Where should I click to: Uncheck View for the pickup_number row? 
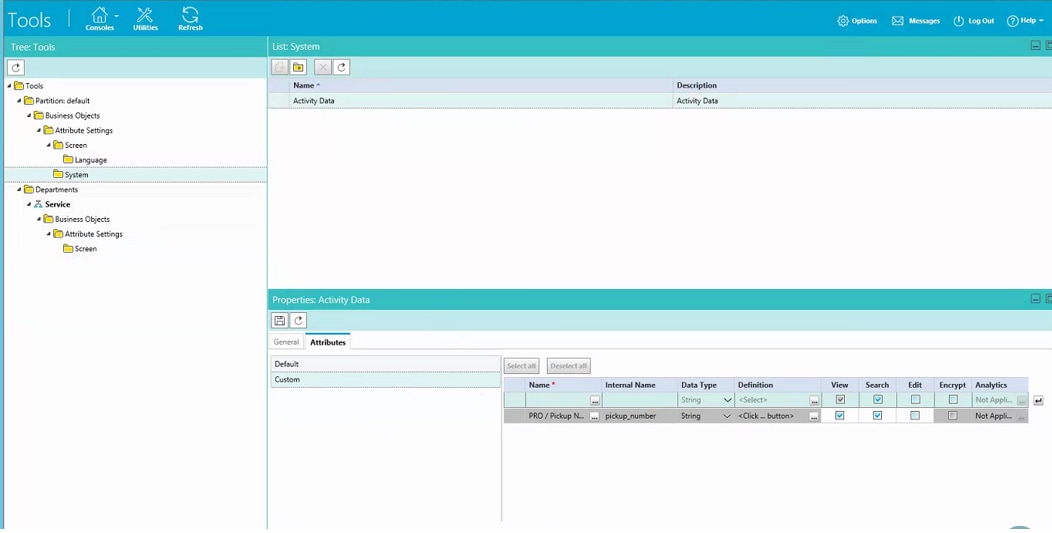(839, 416)
